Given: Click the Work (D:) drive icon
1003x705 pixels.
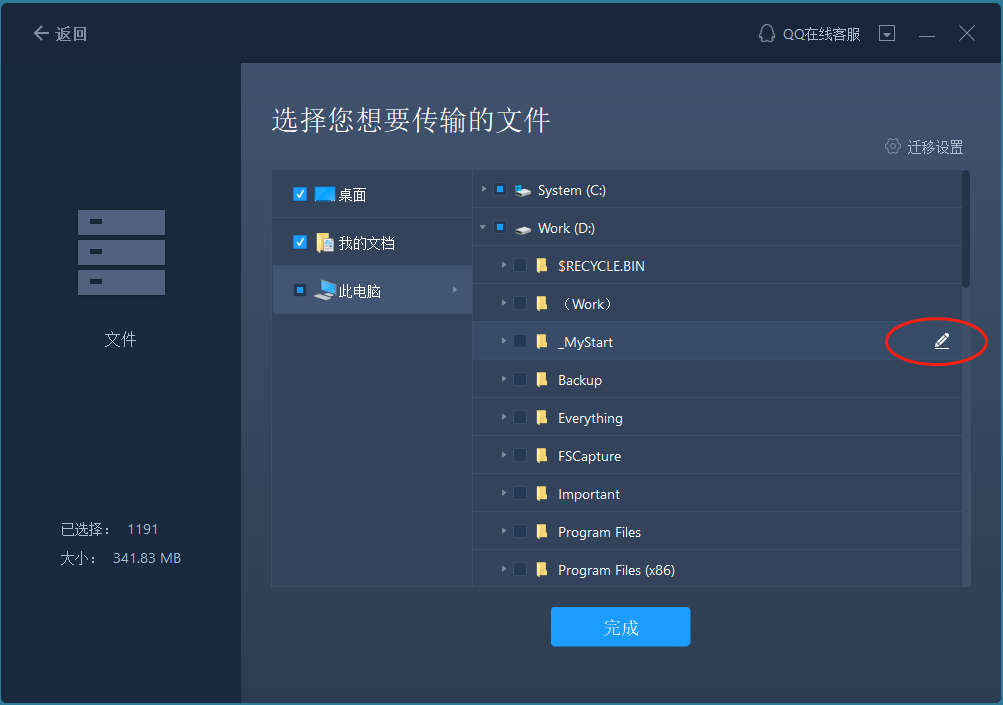Looking at the screenshot, I should click(x=524, y=229).
